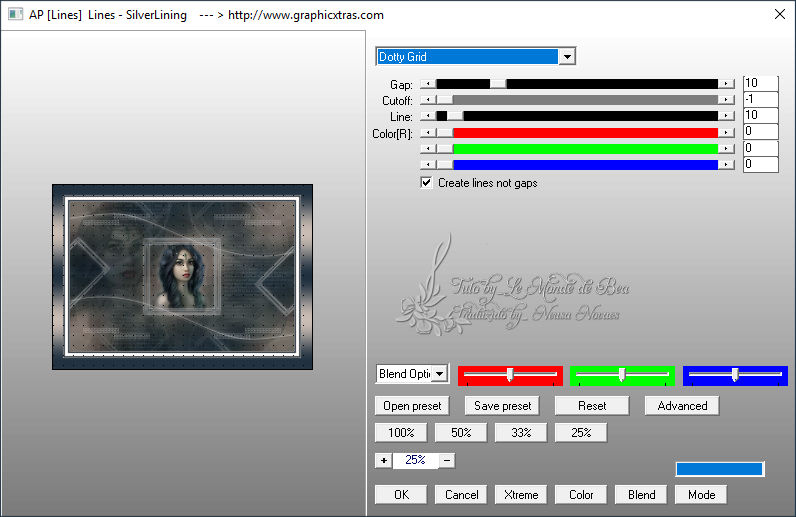The image size is (796, 517).
Task: Focus the Line value field
Action: (760, 115)
